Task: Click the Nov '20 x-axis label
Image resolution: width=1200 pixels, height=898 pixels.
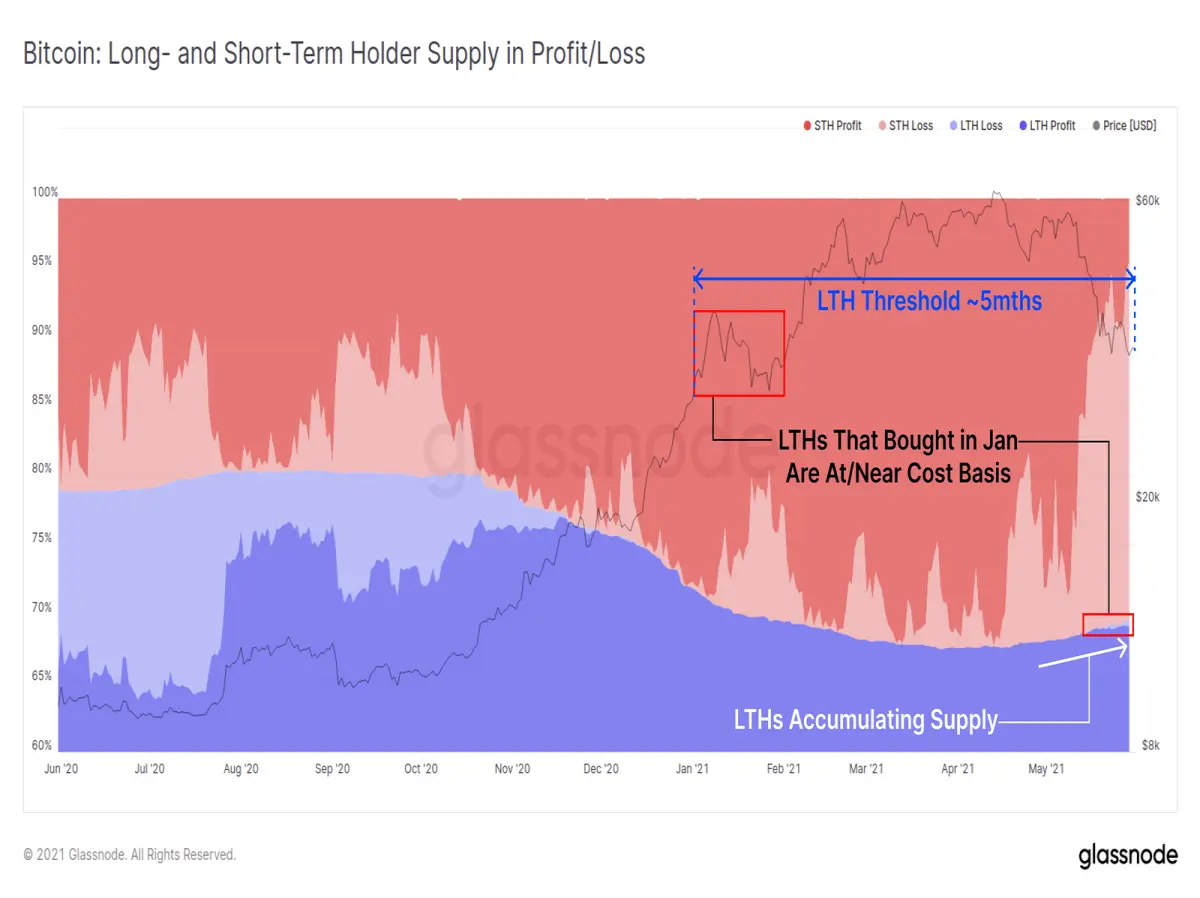Action: tap(511, 769)
